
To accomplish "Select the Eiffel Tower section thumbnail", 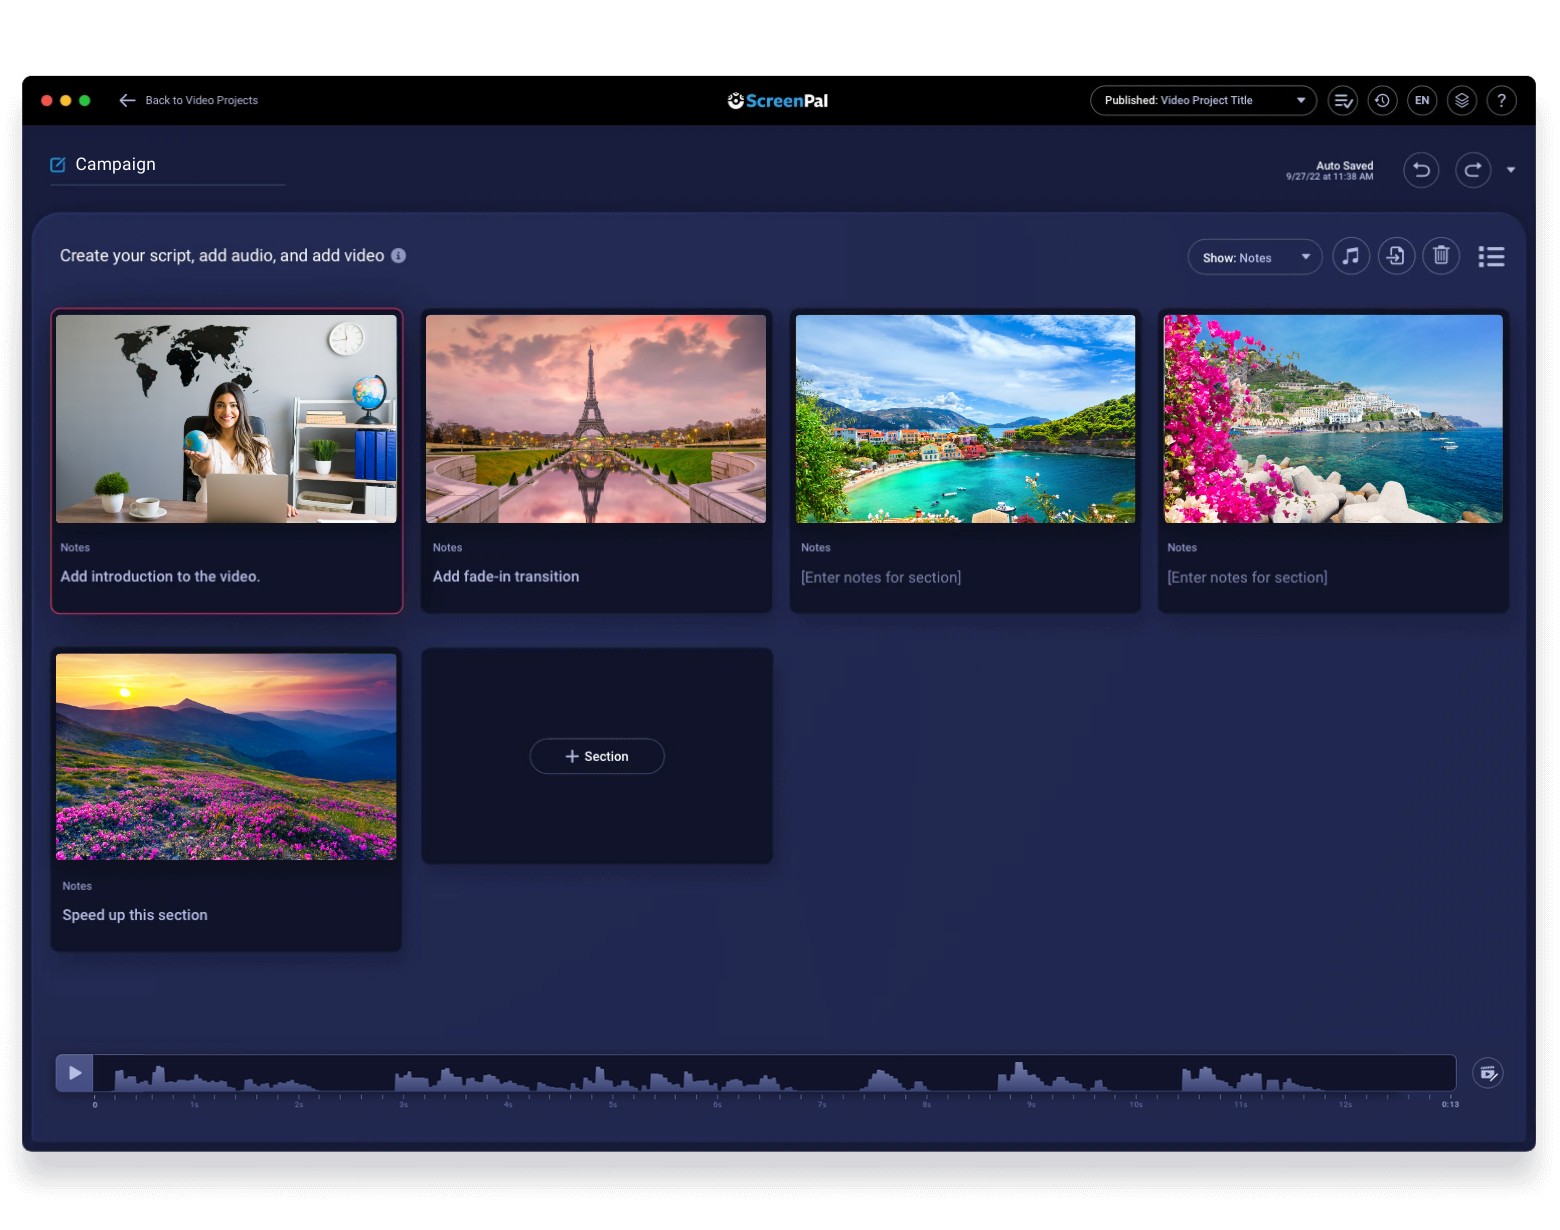I will click(x=596, y=418).
